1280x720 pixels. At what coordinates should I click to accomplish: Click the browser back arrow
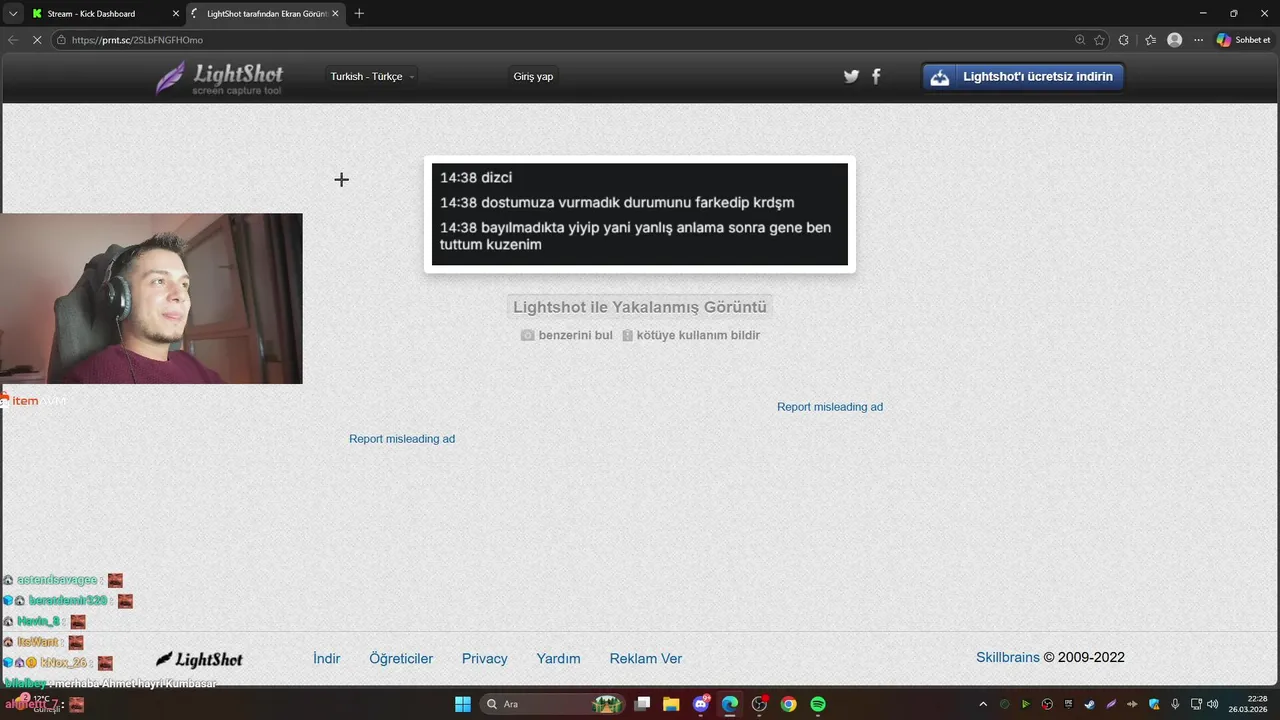coord(13,40)
